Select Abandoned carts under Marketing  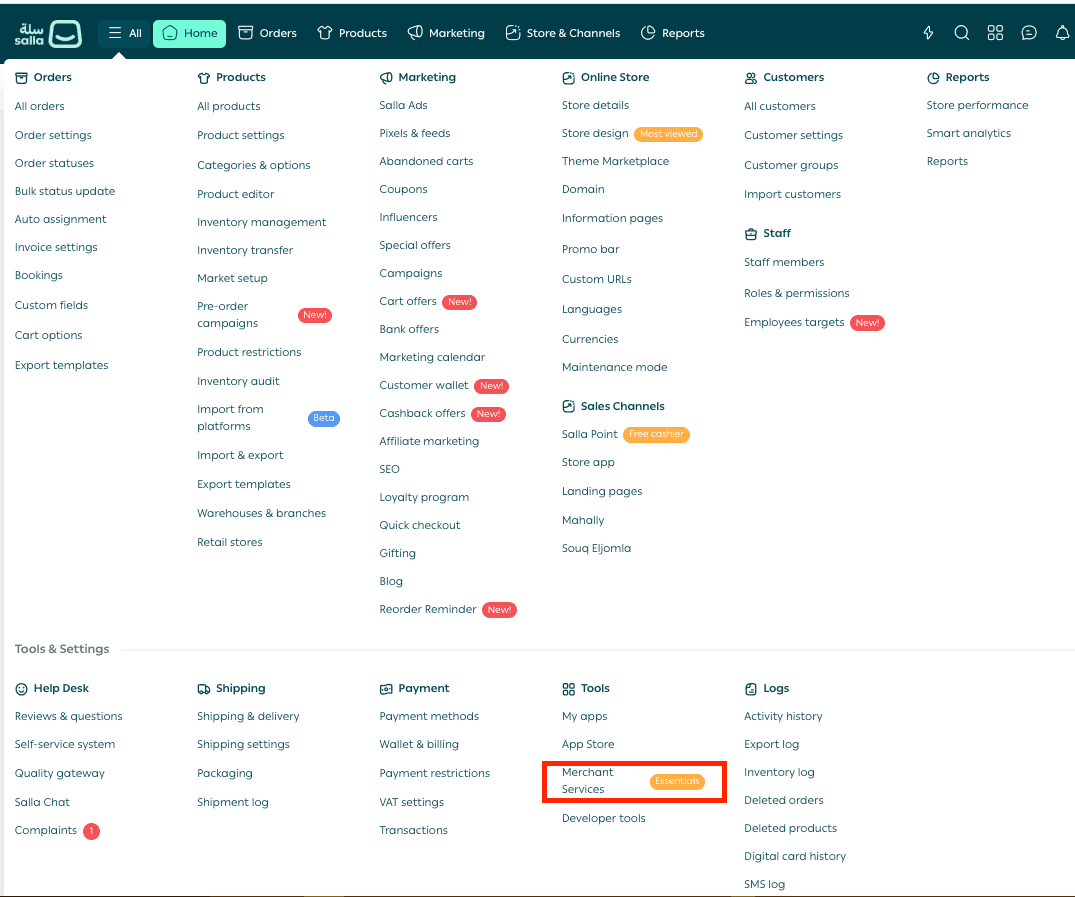[426, 161]
